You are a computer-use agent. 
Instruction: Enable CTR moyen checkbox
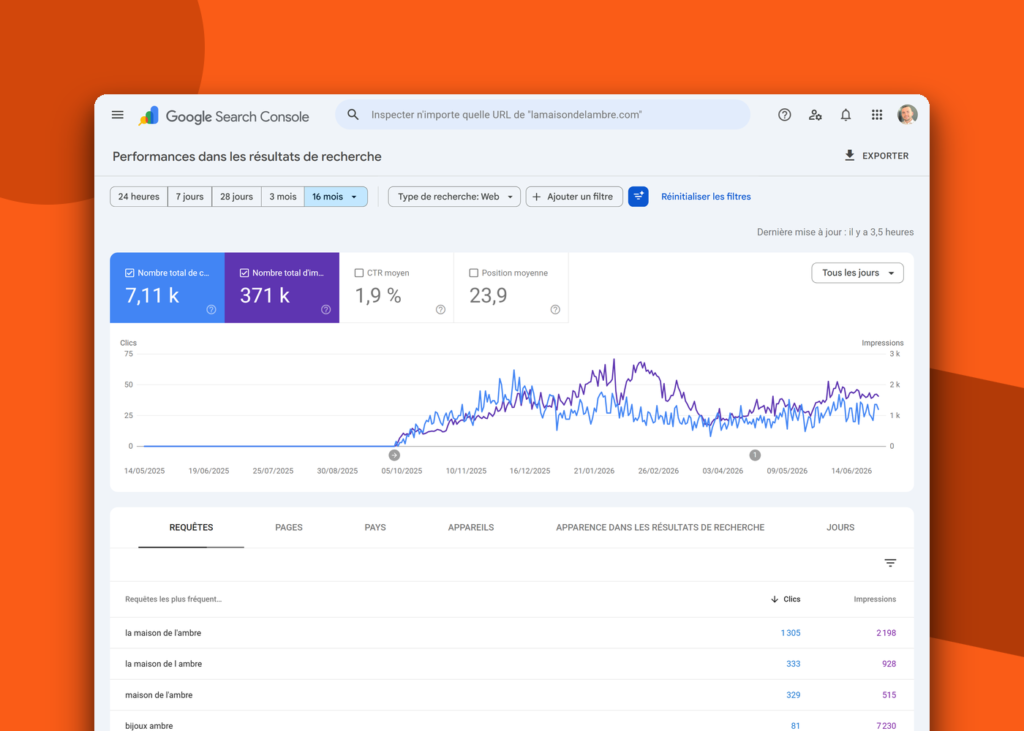coord(359,273)
